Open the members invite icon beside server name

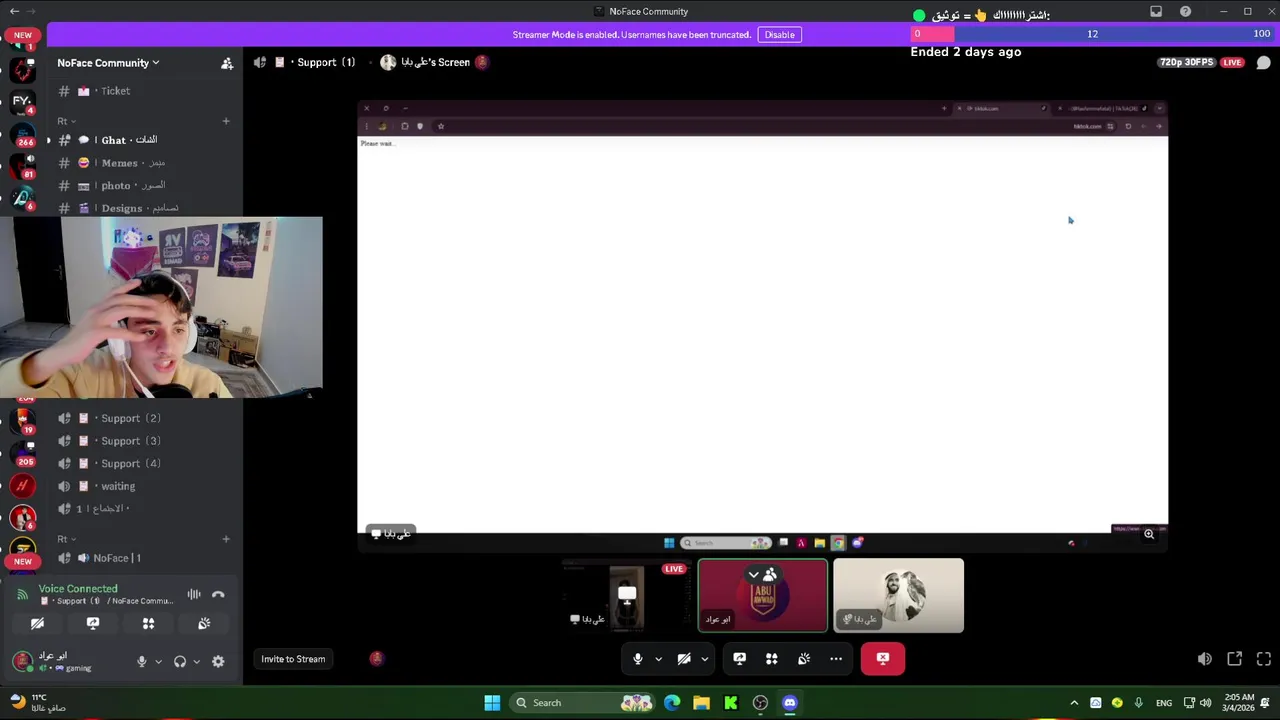click(227, 63)
